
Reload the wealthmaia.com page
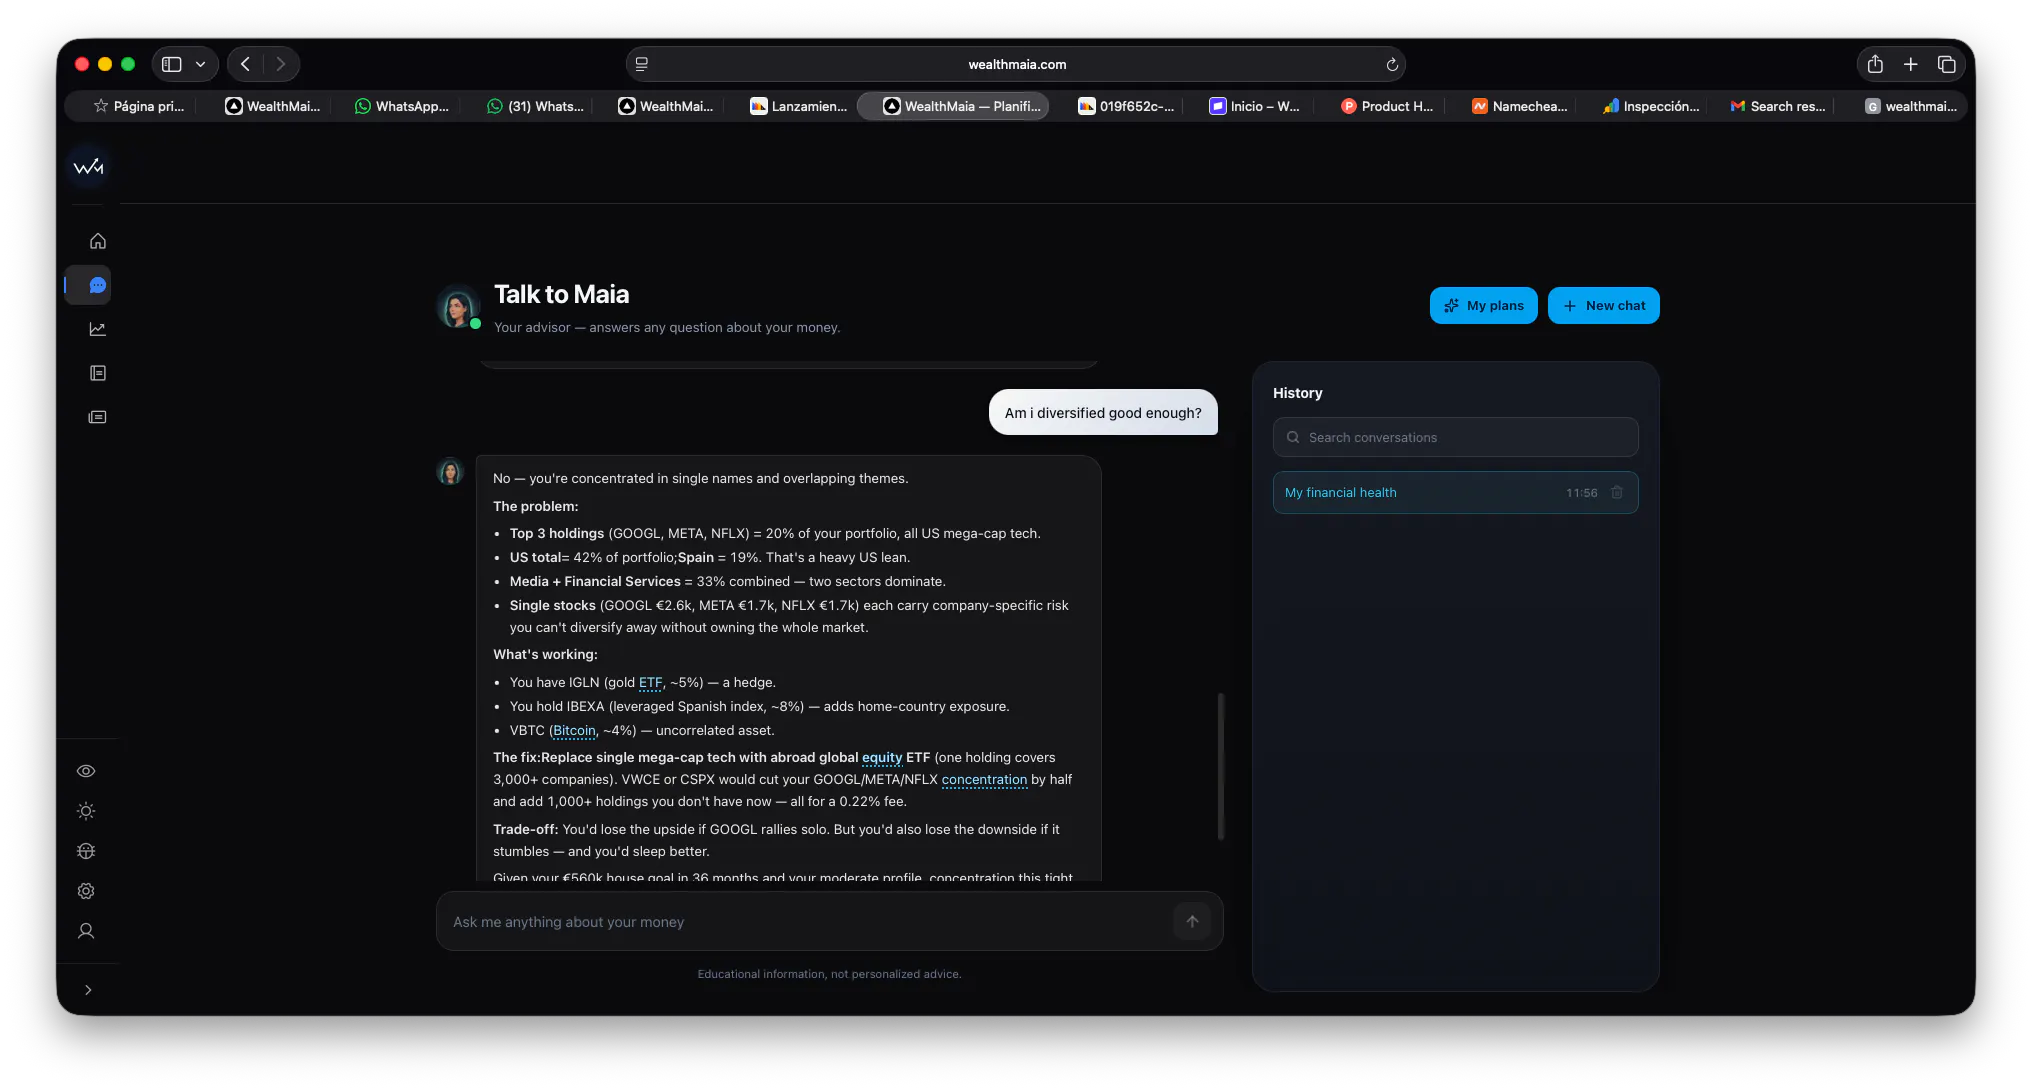pos(1391,64)
